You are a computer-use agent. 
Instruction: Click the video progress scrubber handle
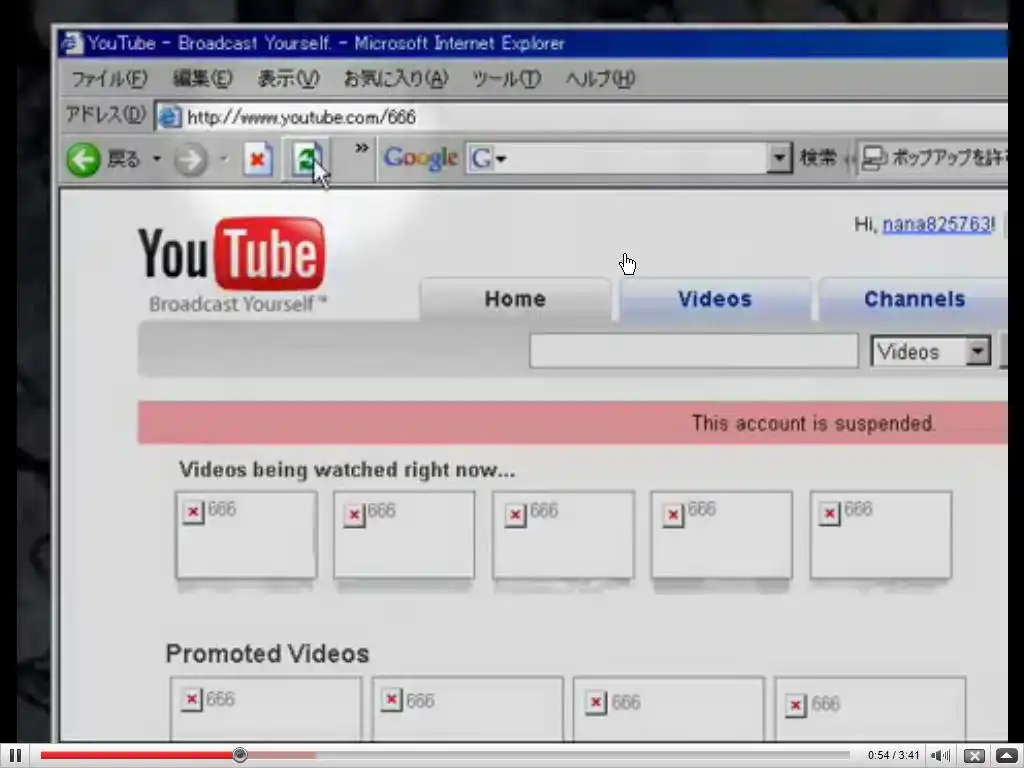pyautogui.click(x=240, y=755)
